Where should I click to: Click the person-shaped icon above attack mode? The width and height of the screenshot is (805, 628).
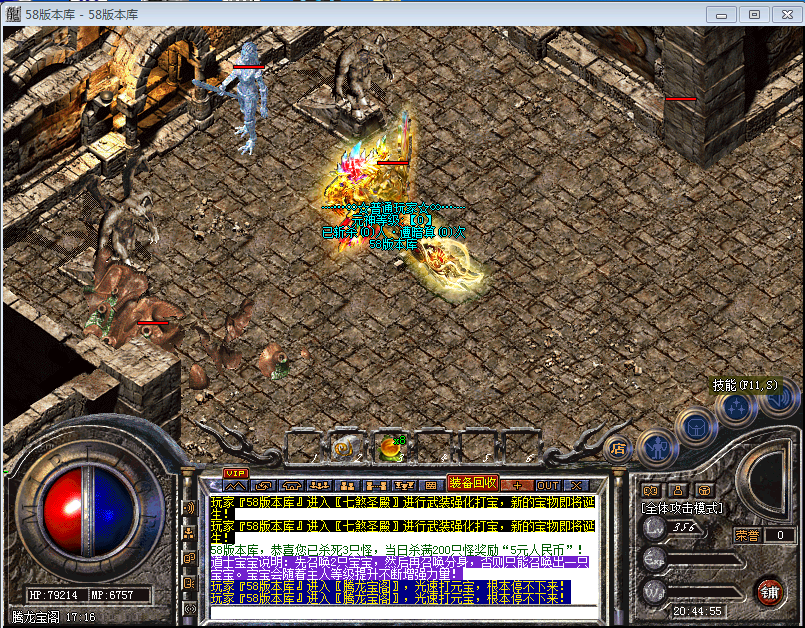[678, 491]
